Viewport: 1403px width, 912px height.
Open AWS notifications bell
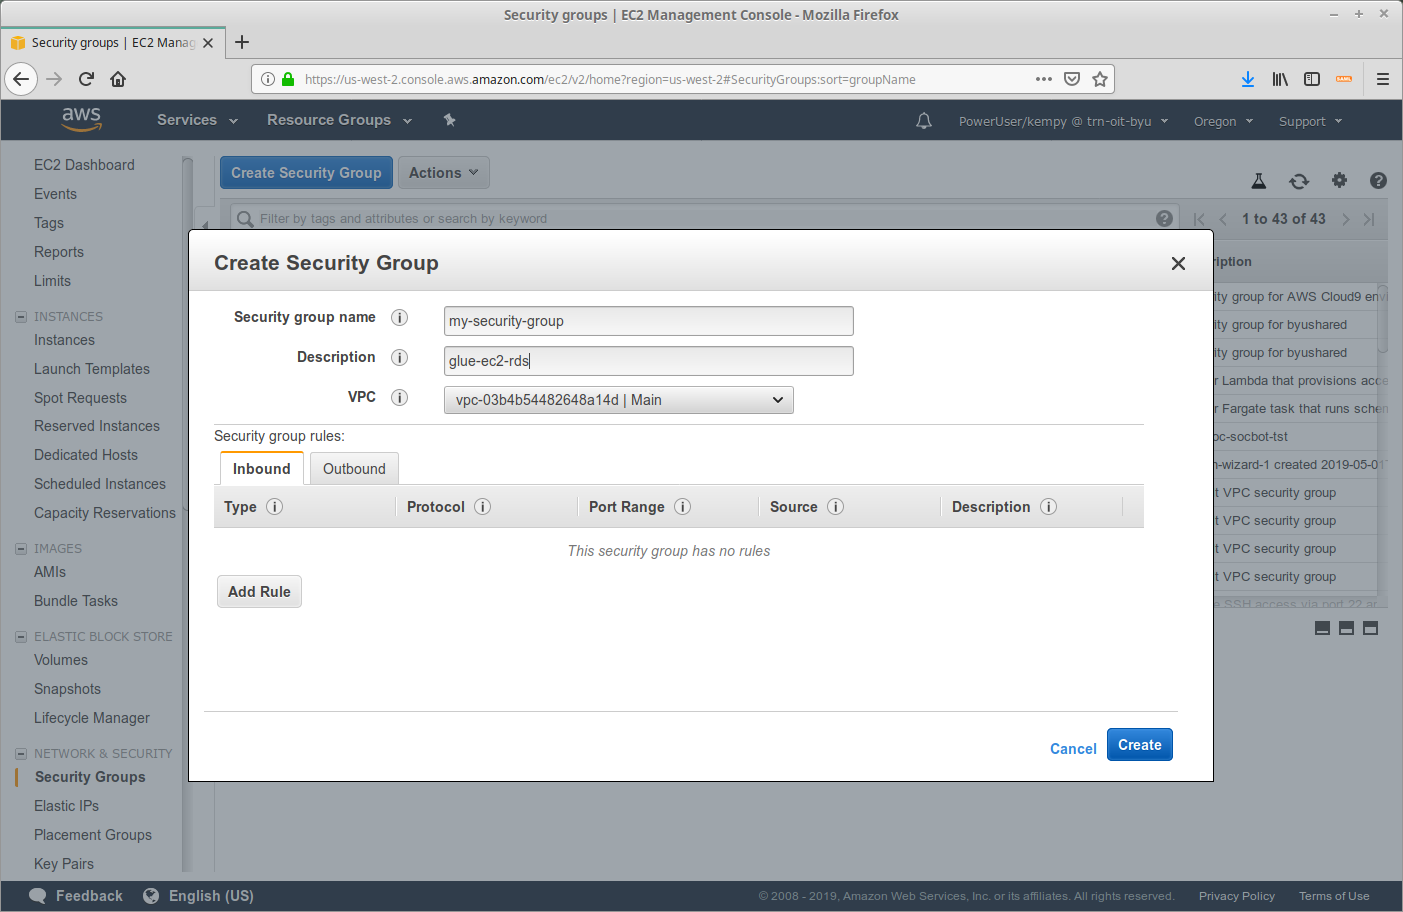point(924,121)
